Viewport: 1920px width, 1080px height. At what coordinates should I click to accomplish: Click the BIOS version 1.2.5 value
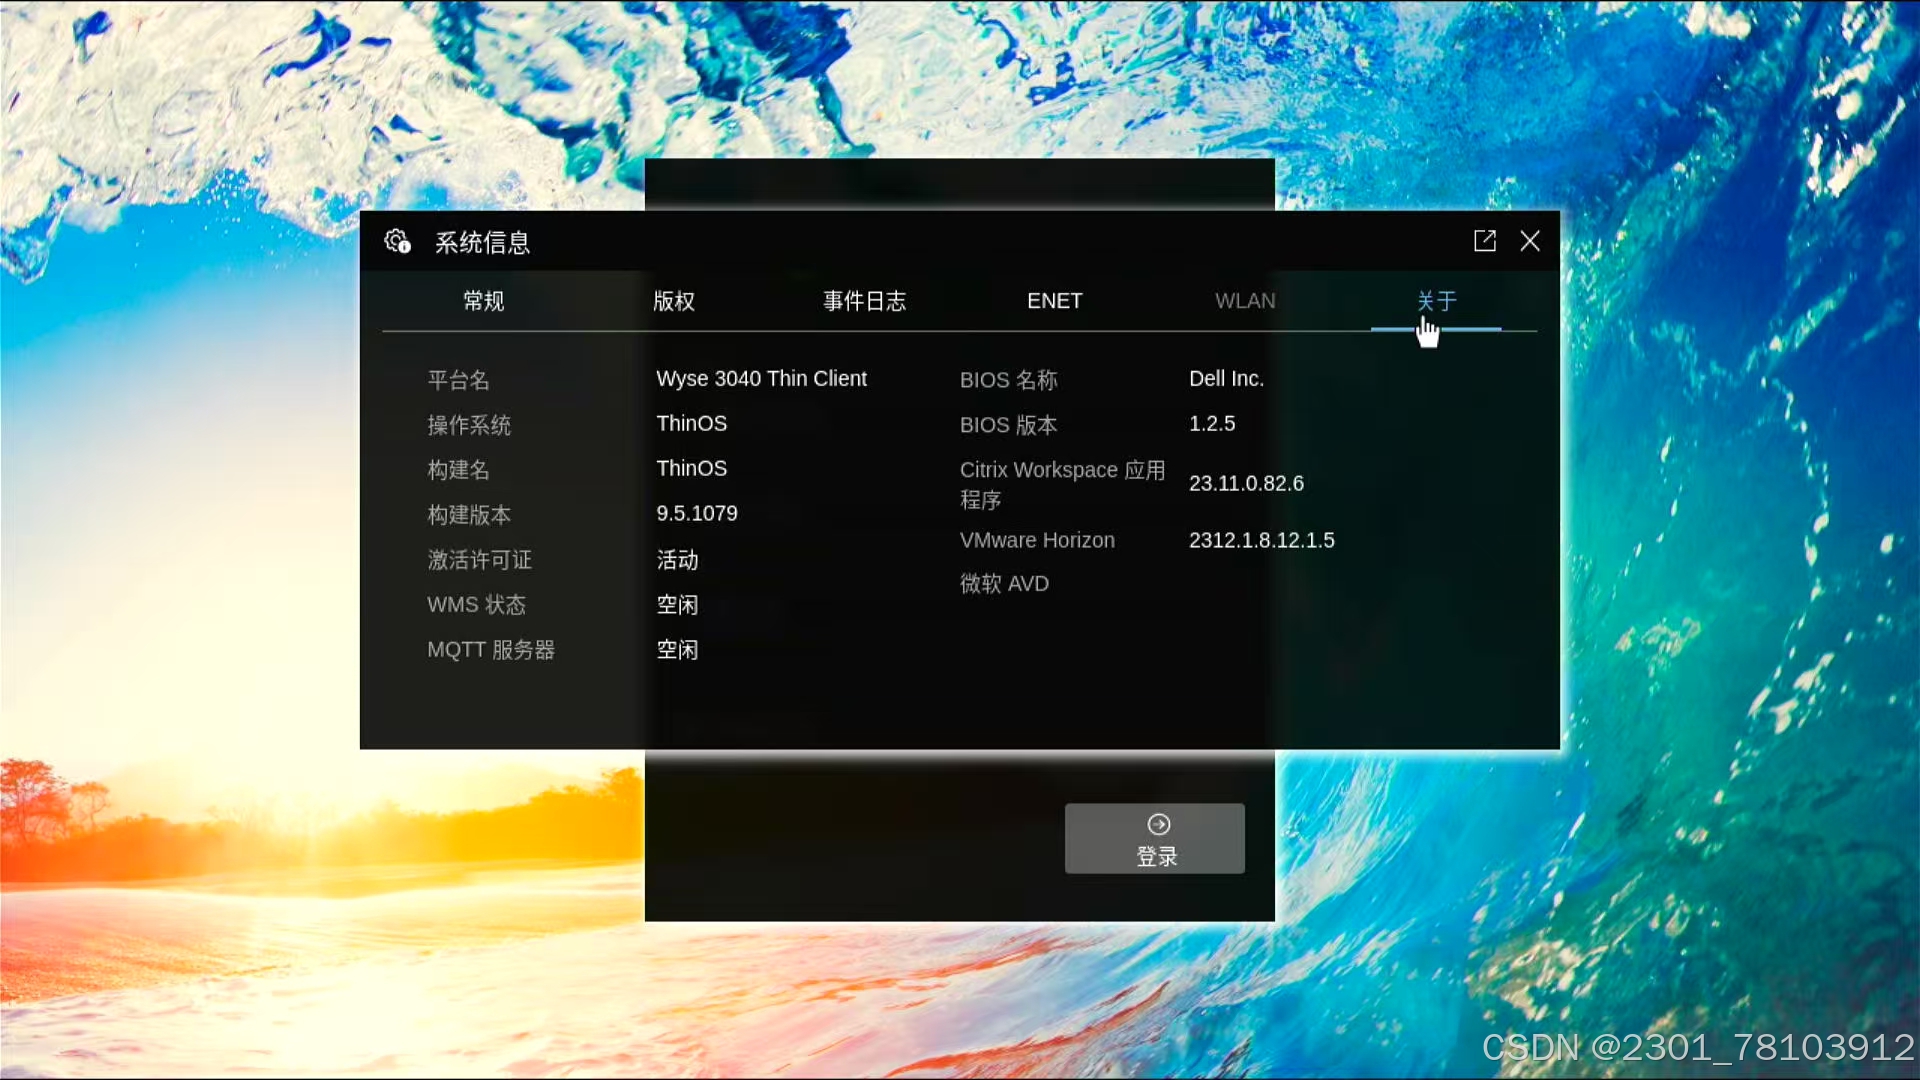[x=1212, y=424]
